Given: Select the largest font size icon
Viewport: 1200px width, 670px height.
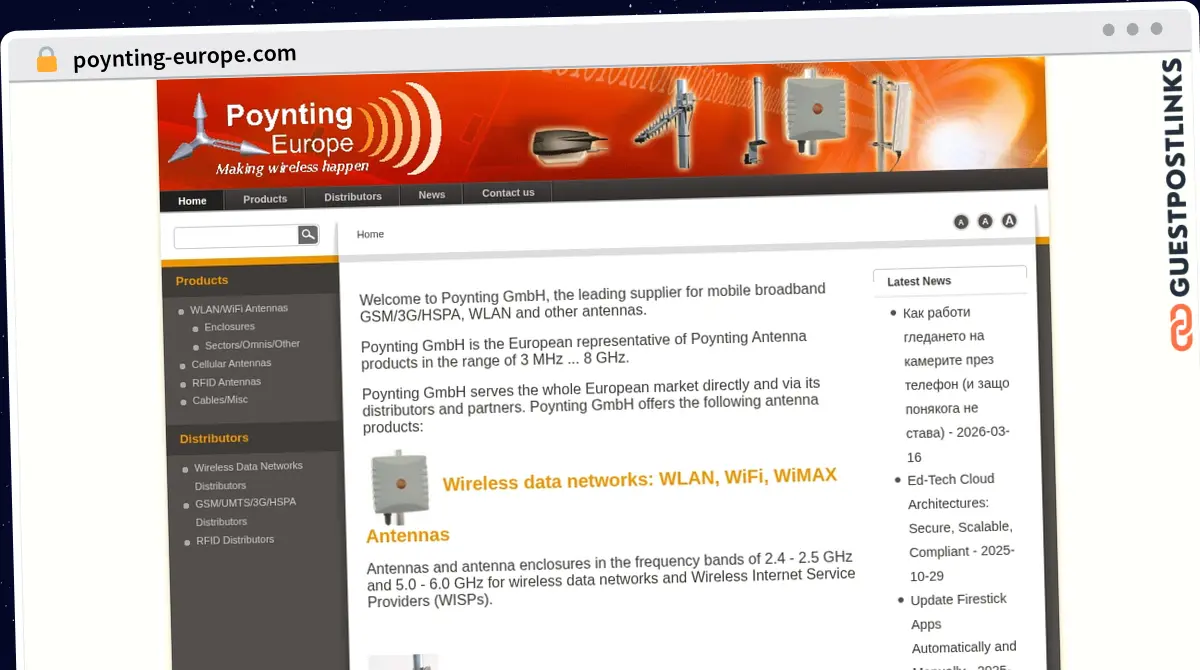Looking at the screenshot, I should tap(1009, 220).
